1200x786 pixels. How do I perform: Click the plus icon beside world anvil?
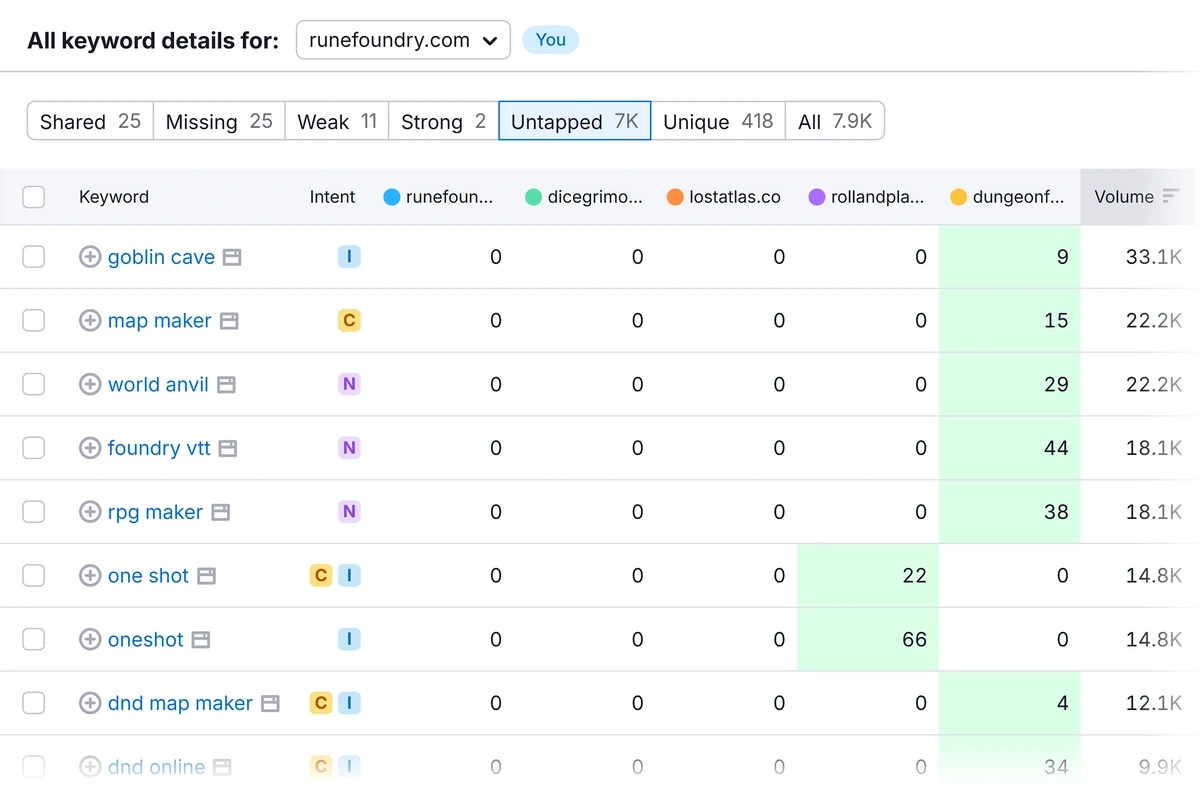click(90, 384)
